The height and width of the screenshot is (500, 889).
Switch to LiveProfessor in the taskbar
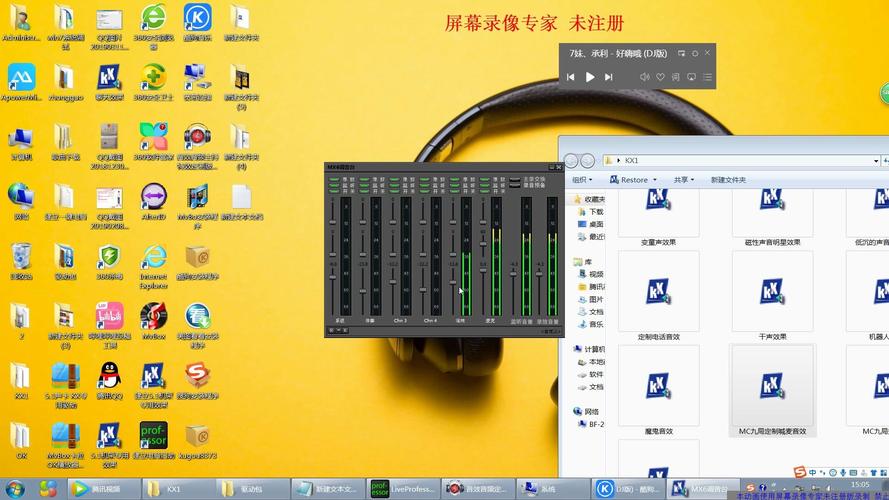[403, 489]
